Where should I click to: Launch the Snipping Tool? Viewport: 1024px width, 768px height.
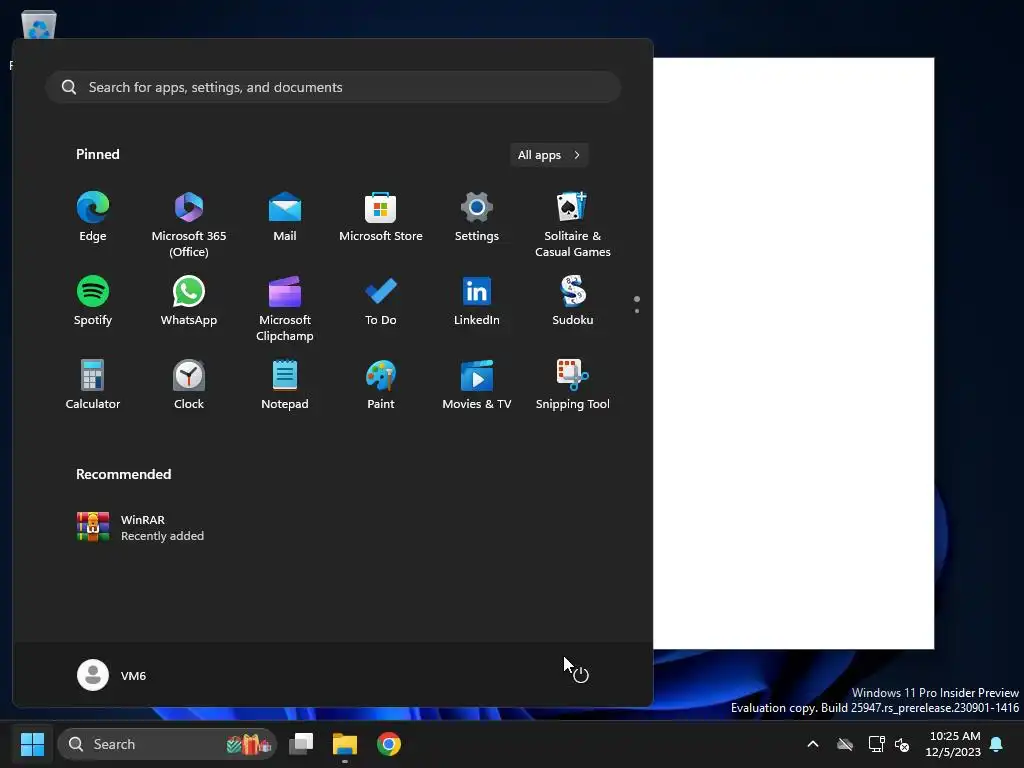pos(573,385)
